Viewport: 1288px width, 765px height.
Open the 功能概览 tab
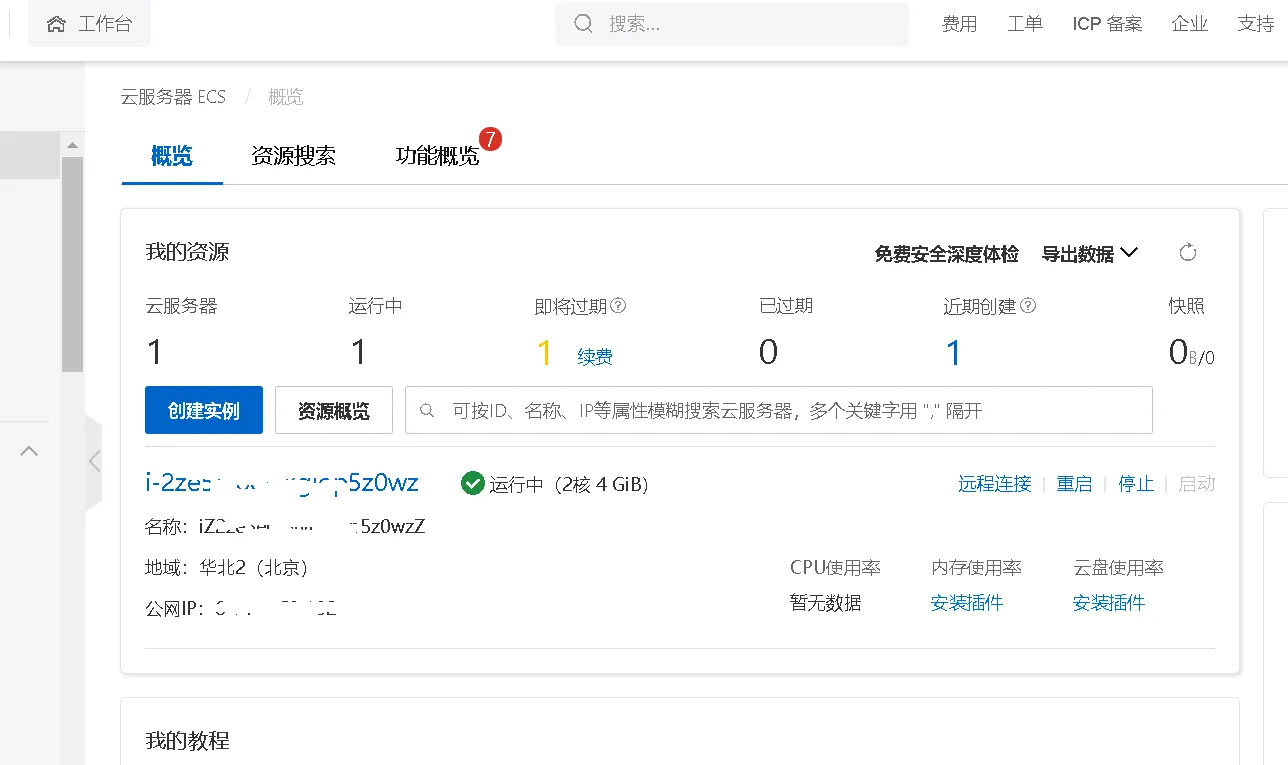(x=437, y=156)
